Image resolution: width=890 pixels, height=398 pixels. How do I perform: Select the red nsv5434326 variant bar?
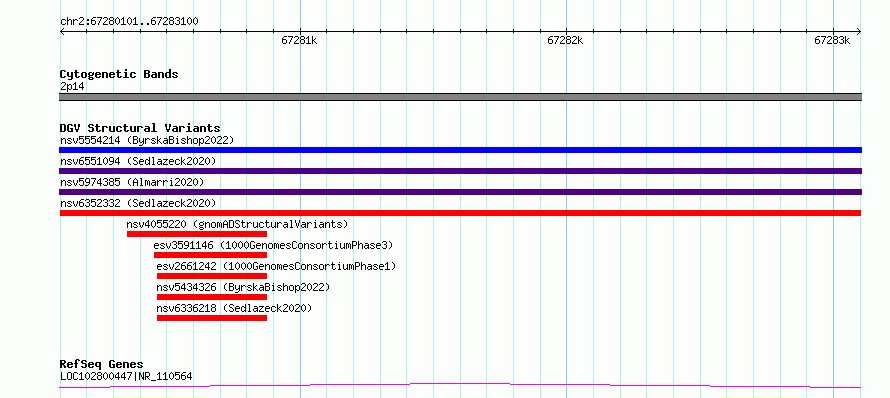212,297
